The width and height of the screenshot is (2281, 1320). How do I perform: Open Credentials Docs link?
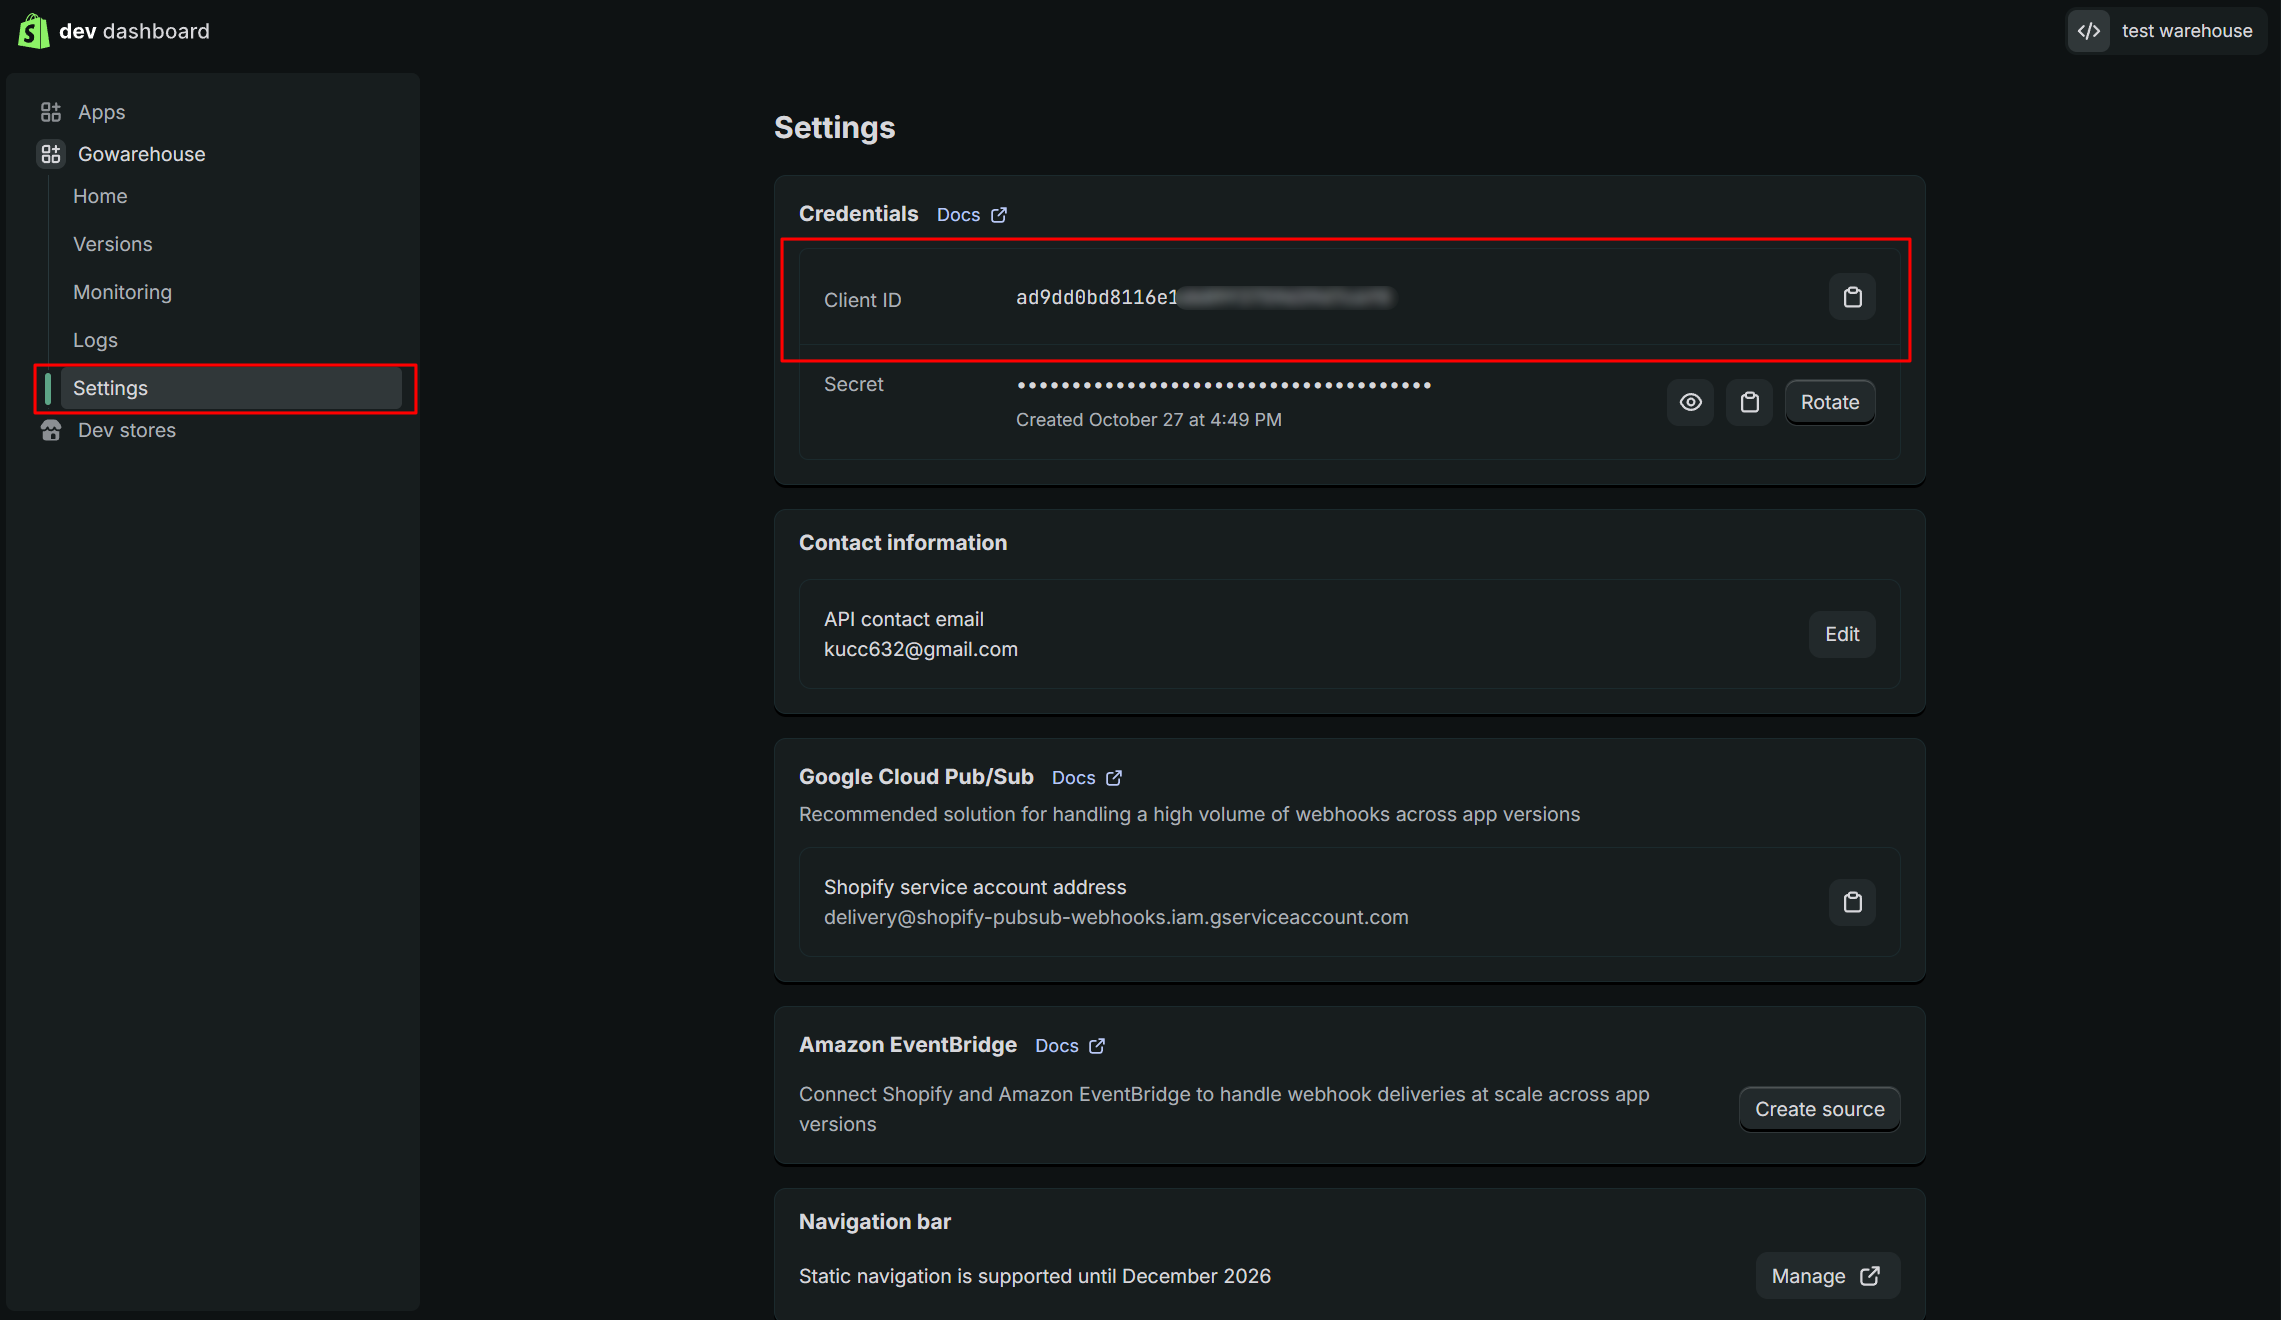tap(971, 215)
